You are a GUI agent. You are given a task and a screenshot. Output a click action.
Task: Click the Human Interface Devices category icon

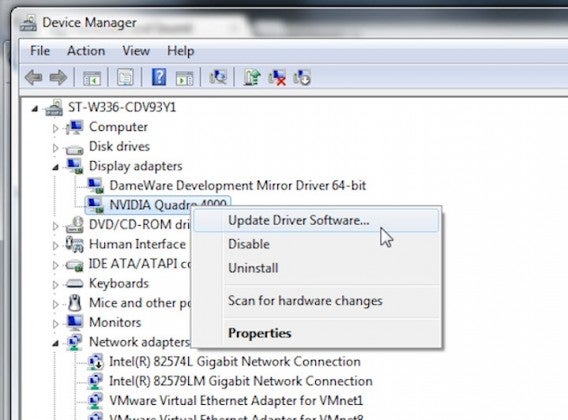(75, 245)
